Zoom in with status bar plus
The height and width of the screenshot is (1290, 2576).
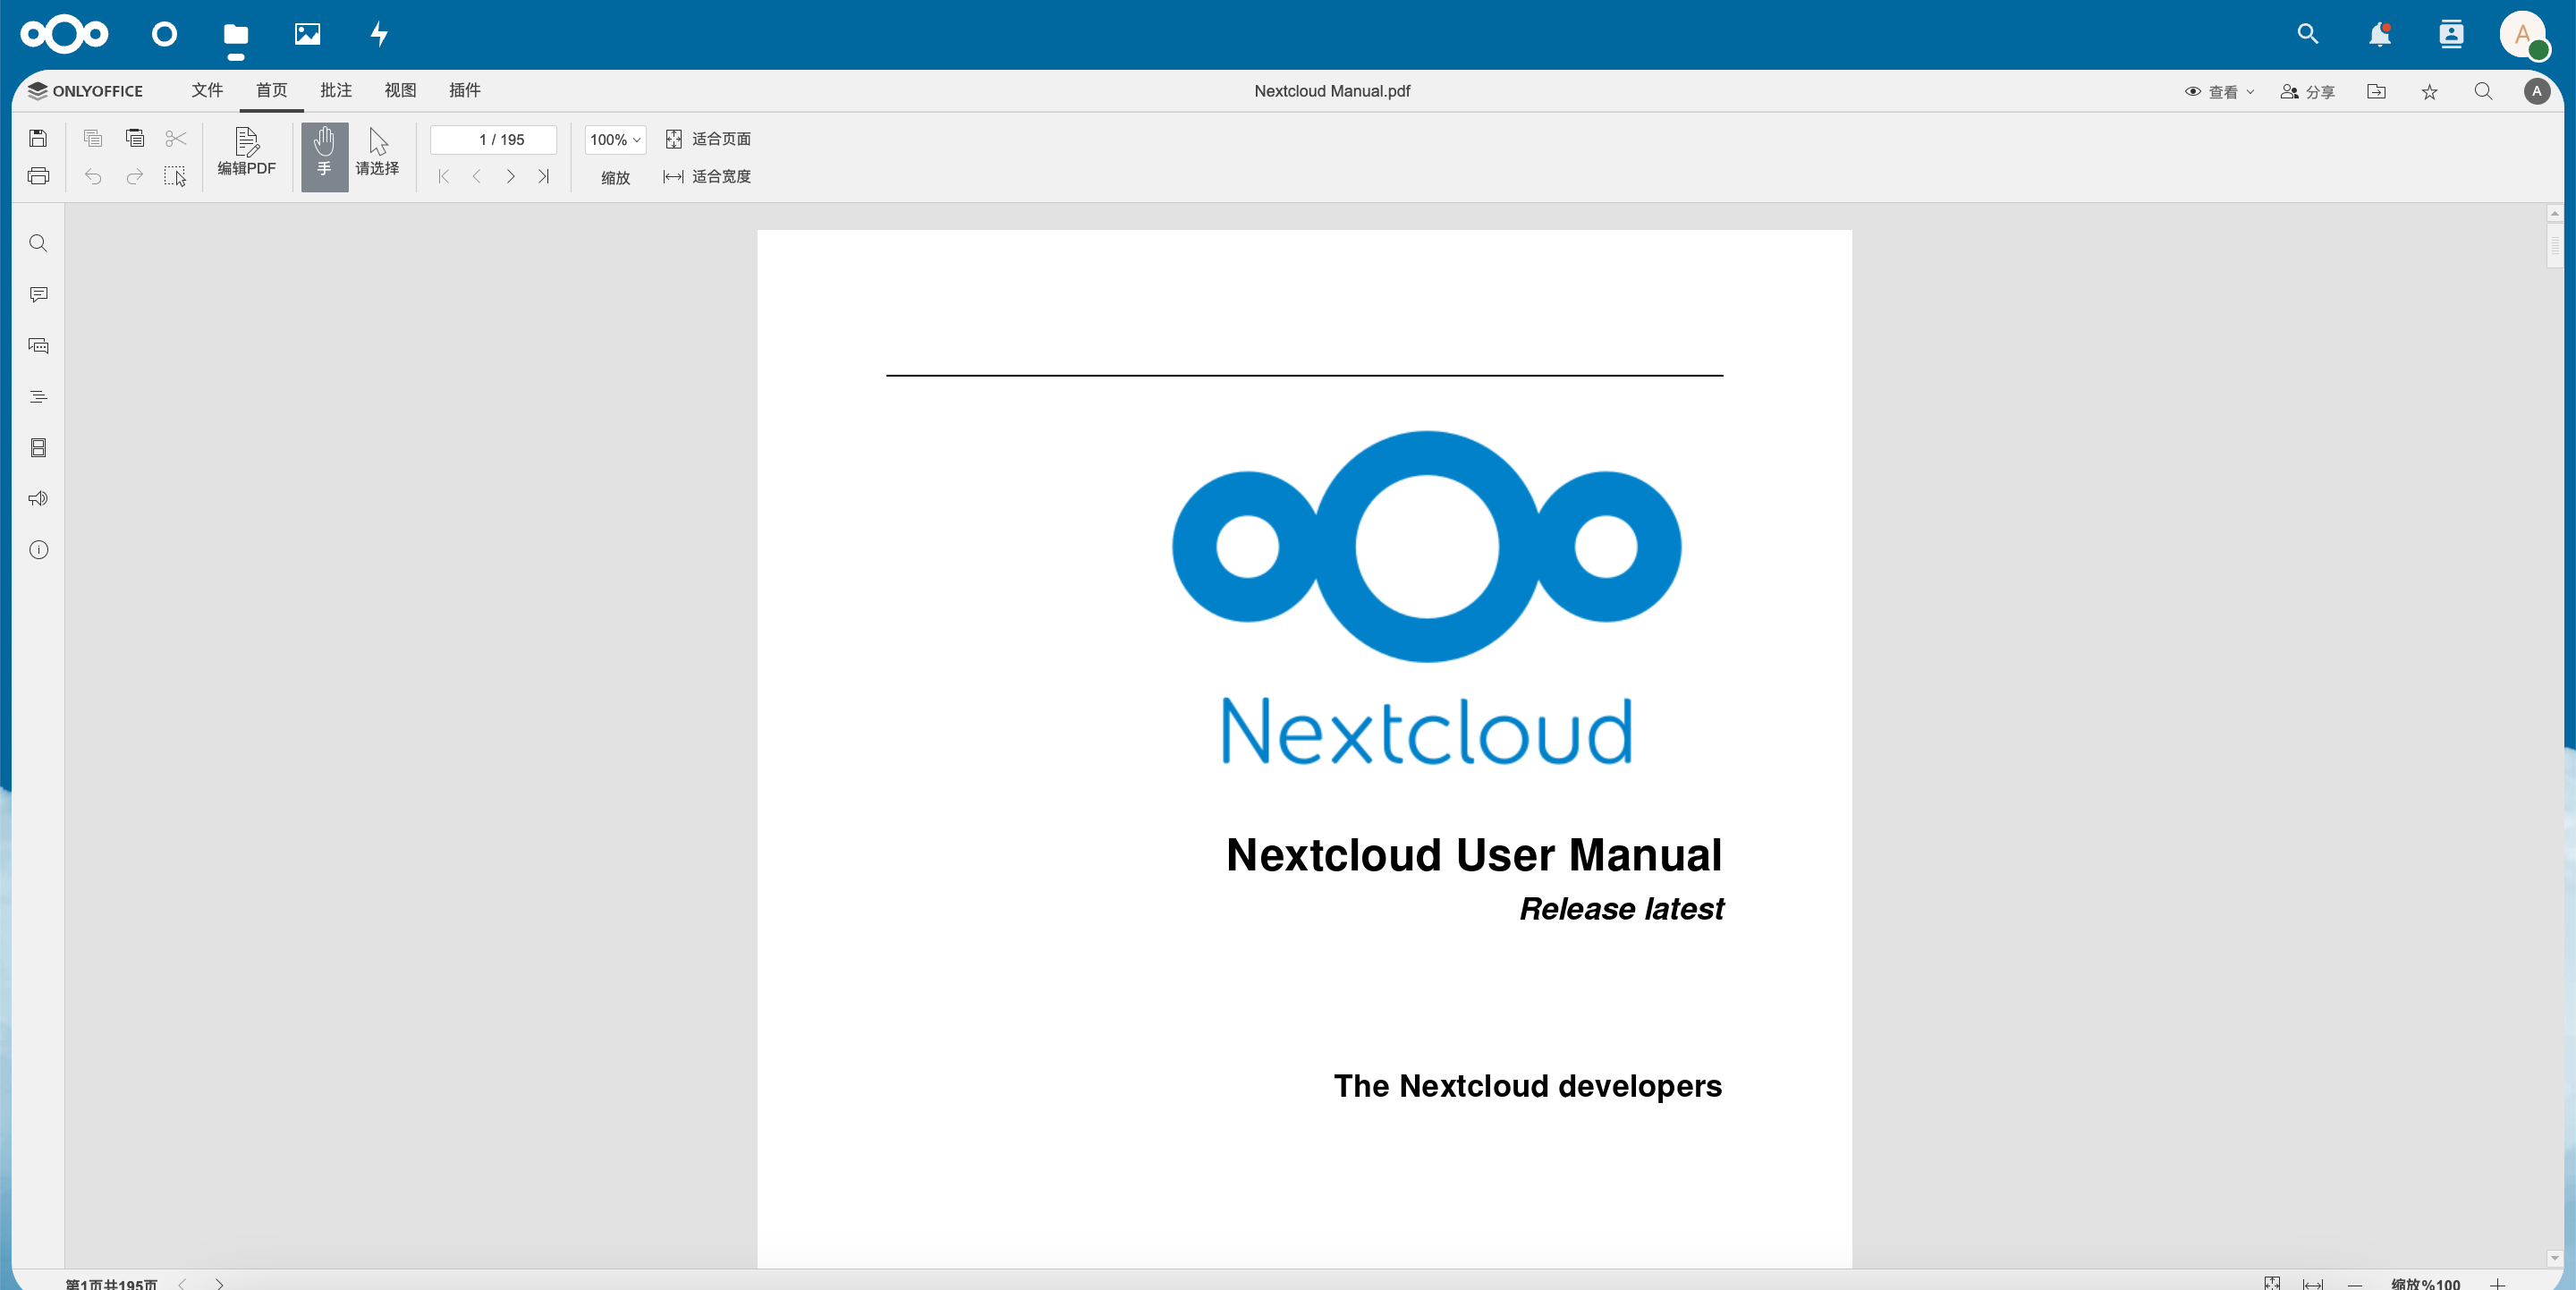pyautogui.click(x=2497, y=1283)
